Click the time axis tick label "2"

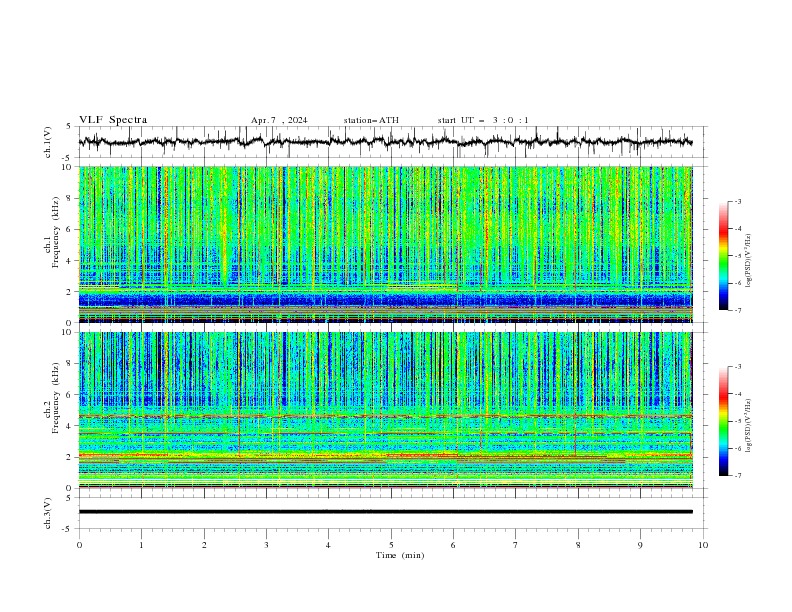(204, 545)
